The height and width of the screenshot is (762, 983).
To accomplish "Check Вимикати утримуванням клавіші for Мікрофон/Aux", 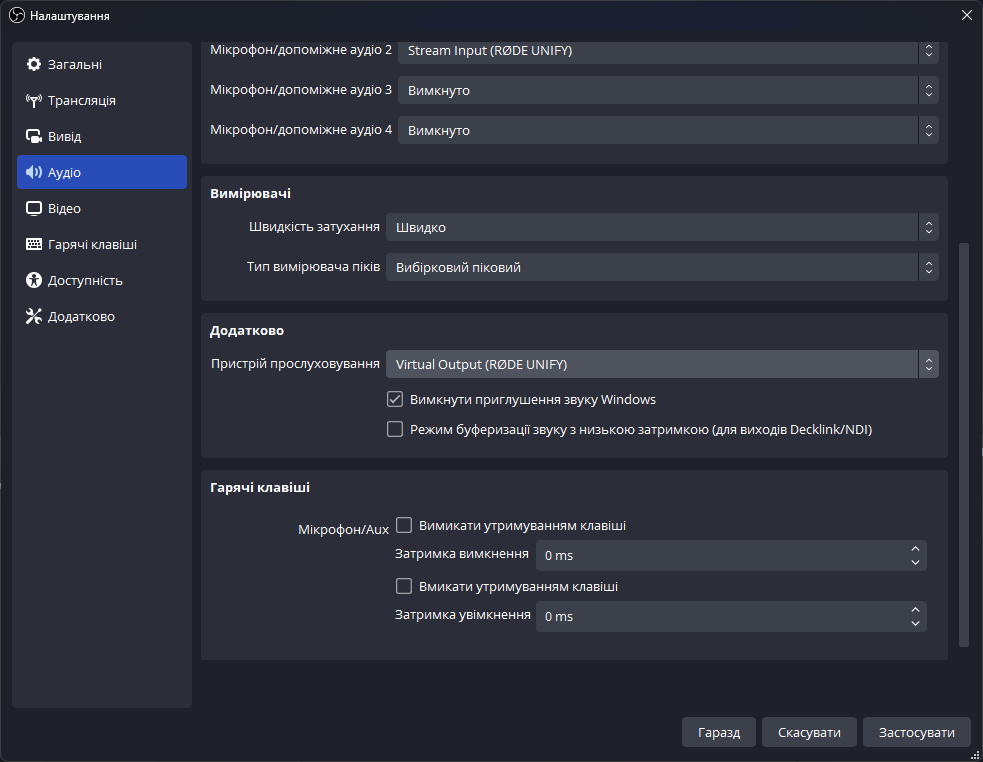I will [x=404, y=524].
